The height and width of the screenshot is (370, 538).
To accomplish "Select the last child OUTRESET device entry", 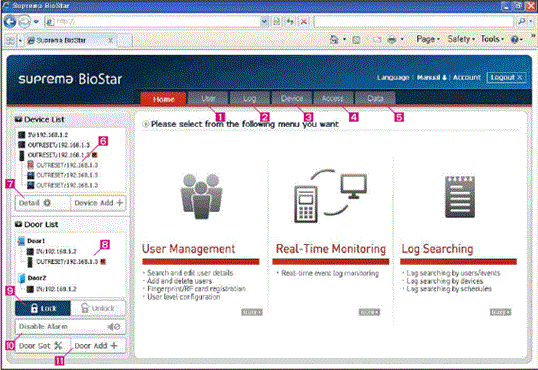I will [x=63, y=185].
